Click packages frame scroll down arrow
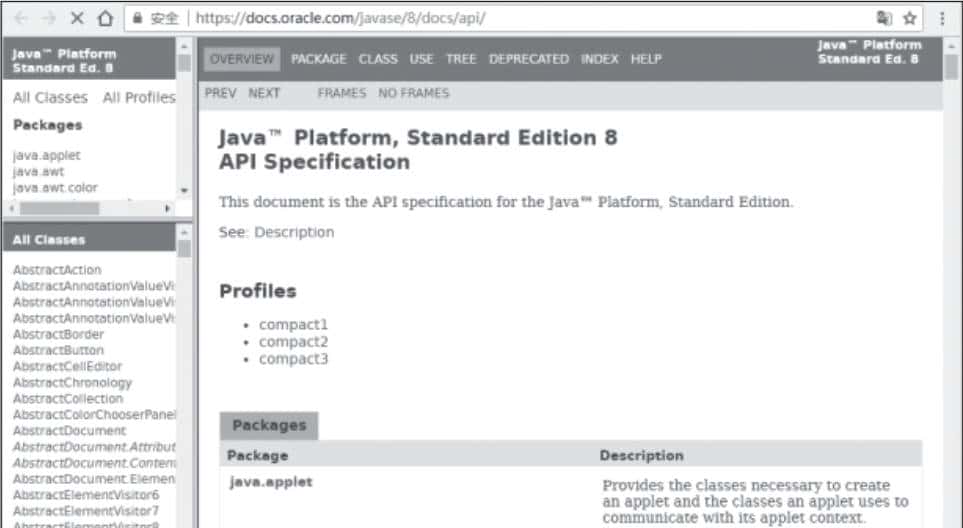Image resolution: width=963 pixels, height=528 pixels. click(184, 191)
